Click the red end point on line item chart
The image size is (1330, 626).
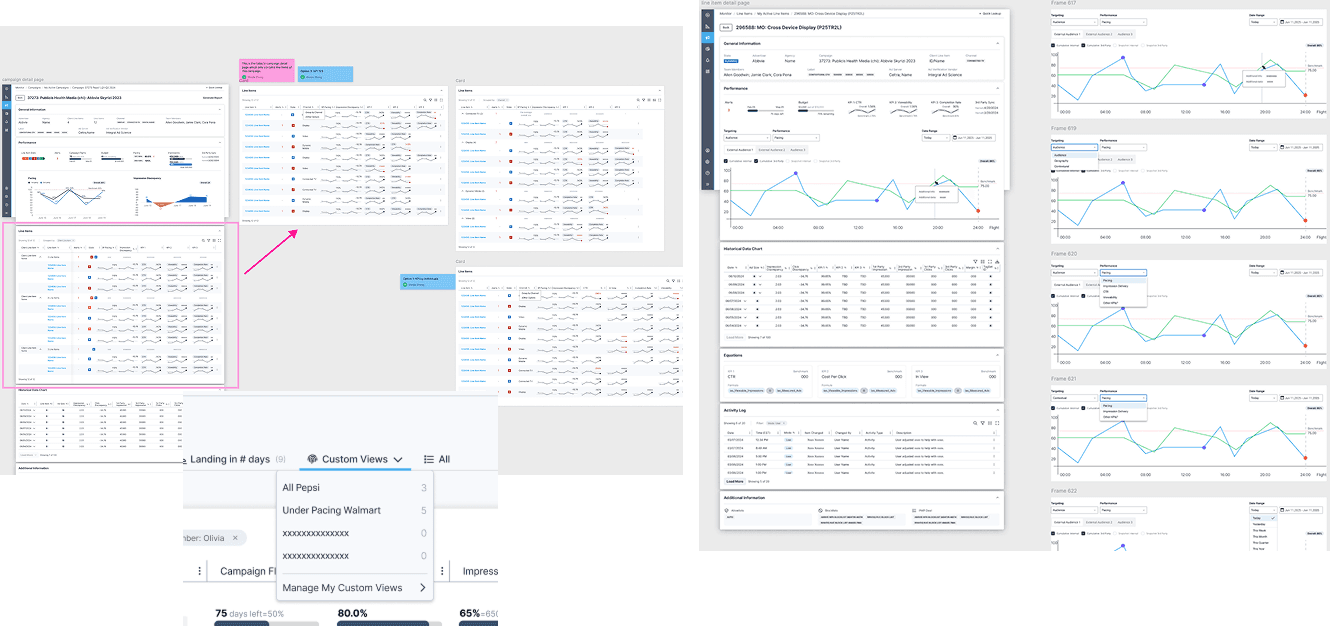[977, 211]
